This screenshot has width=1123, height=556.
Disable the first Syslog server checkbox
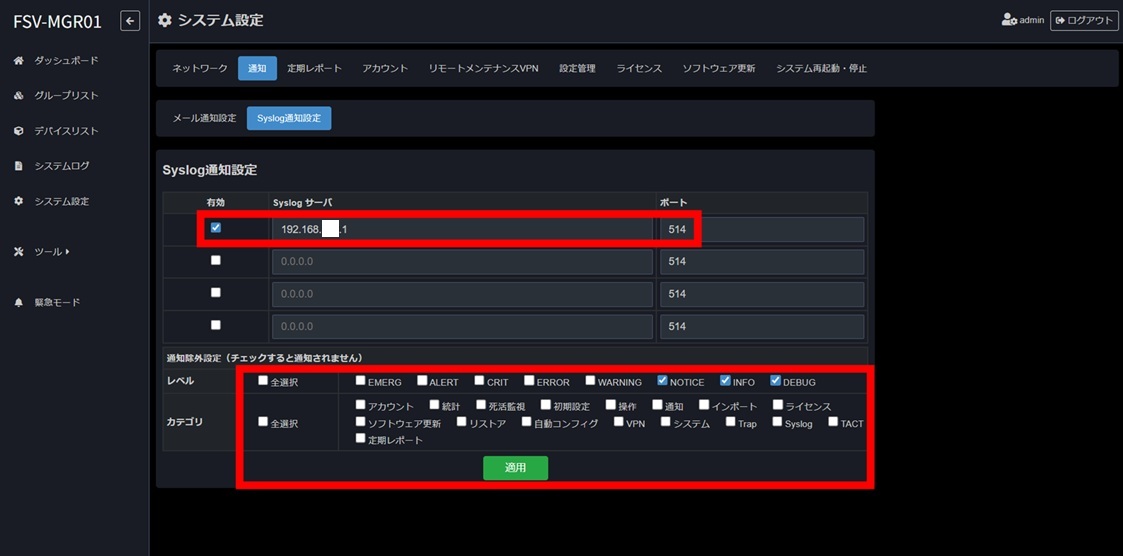click(216, 228)
